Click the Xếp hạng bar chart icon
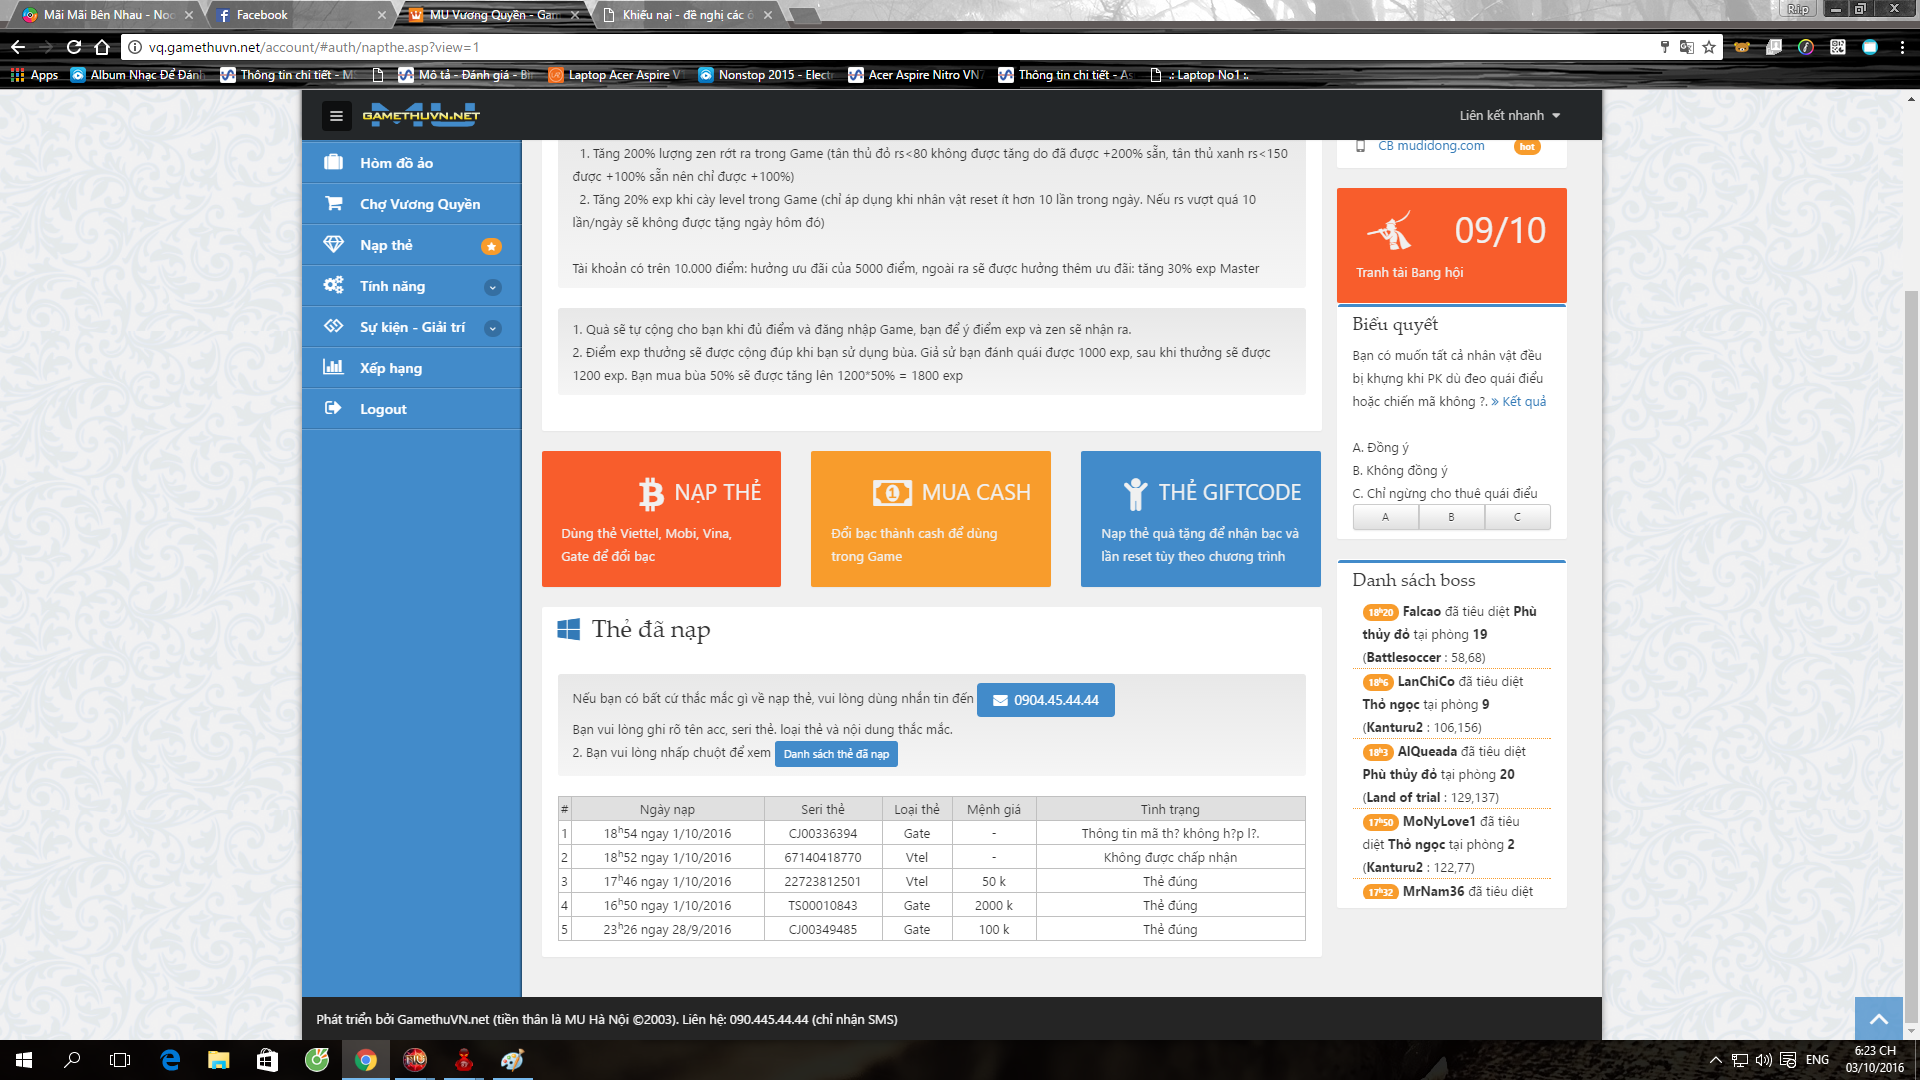1920x1080 pixels. pyautogui.click(x=333, y=367)
